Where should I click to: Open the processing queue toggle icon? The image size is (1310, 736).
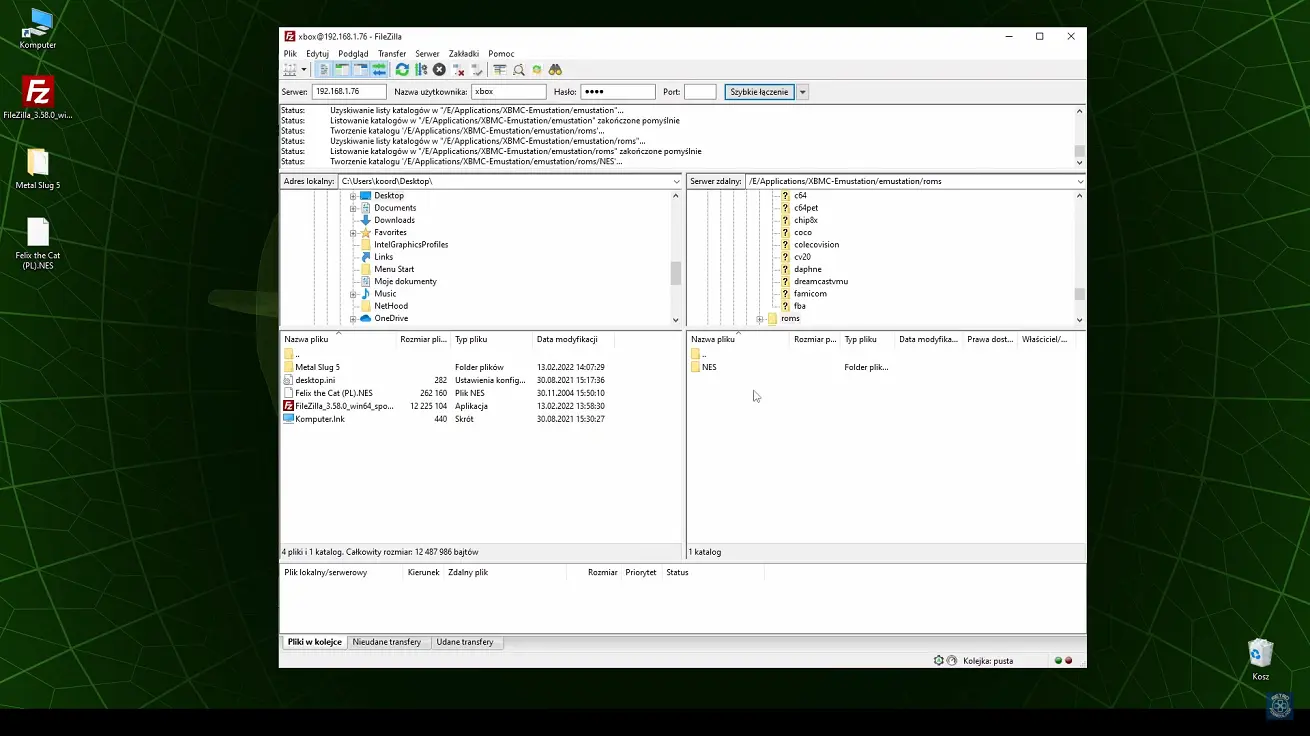coord(421,70)
